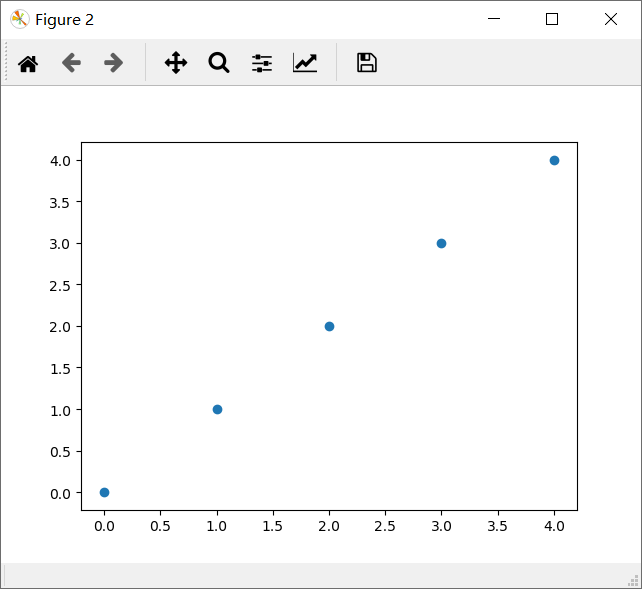The image size is (642, 589).
Task: Select the Zoom to rectangle tool
Action: tap(219, 63)
